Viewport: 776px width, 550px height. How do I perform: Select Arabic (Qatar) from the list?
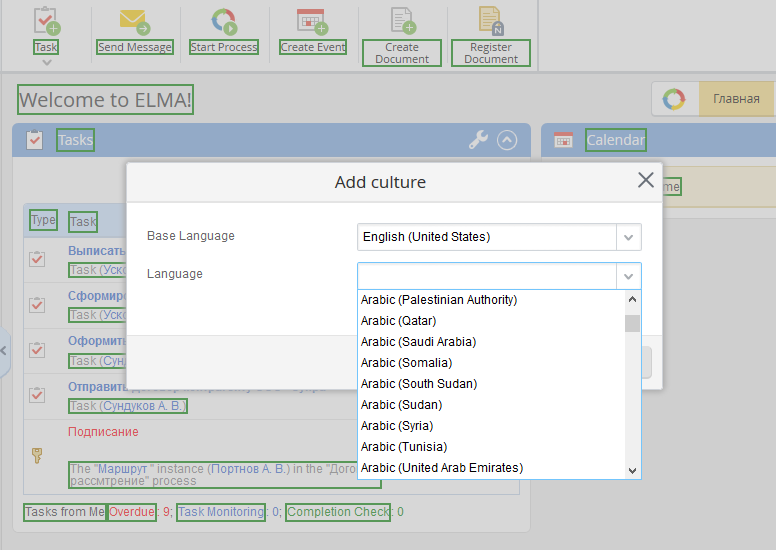click(398, 321)
